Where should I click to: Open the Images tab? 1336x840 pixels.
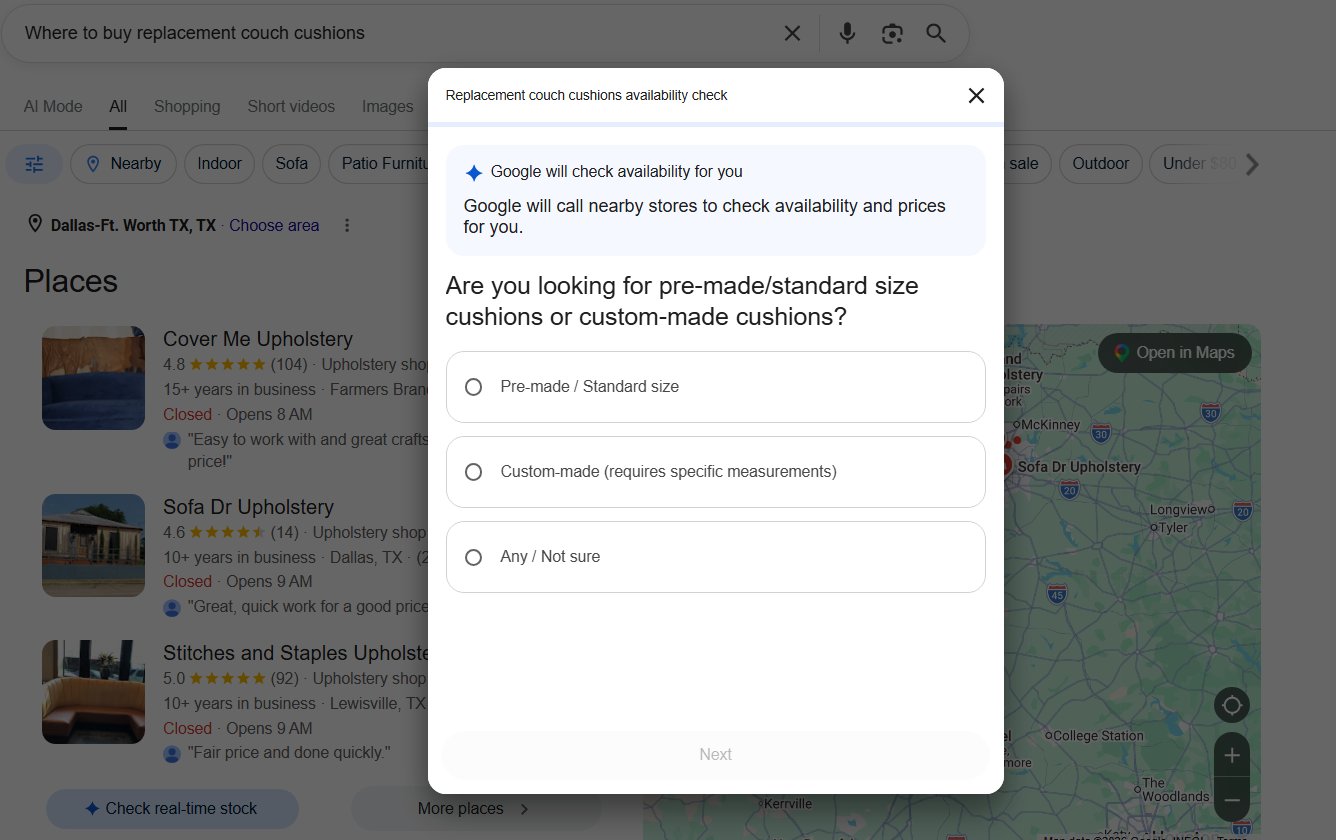(x=387, y=106)
